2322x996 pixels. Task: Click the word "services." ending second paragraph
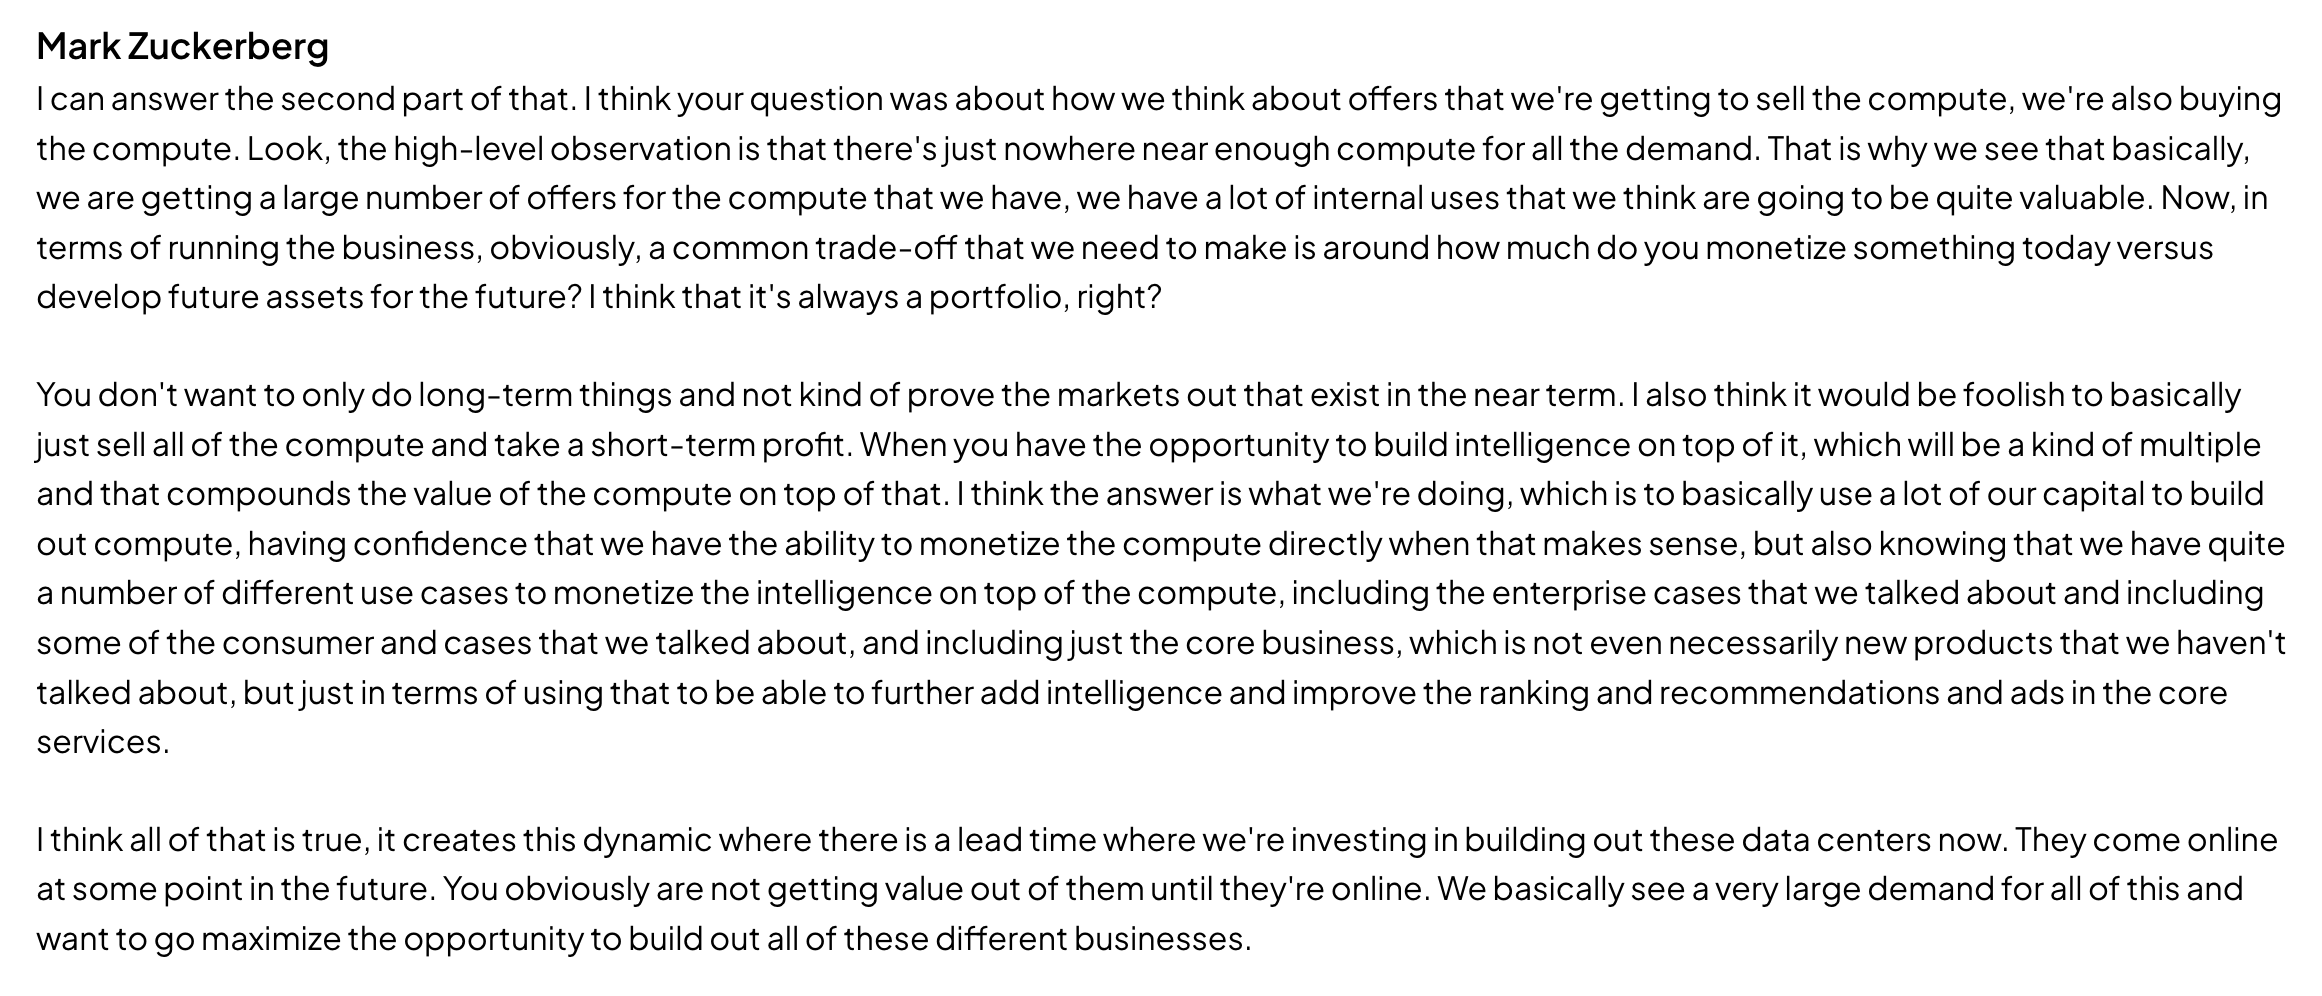(x=103, y=742)
